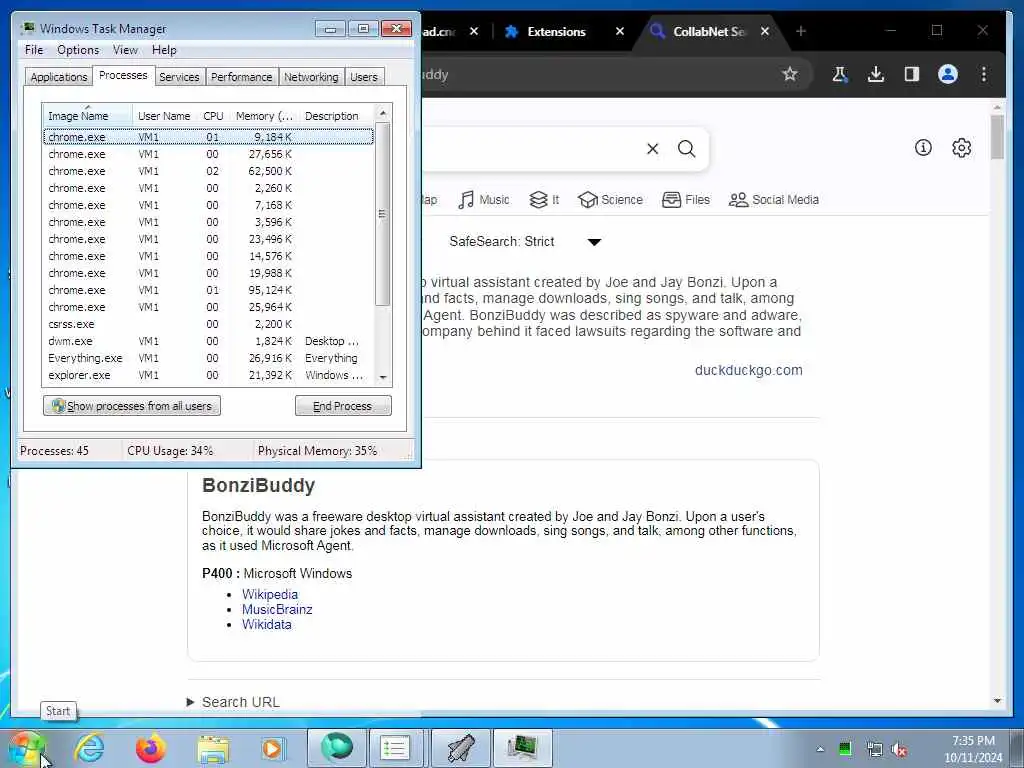Open Task Manager Options menu

click(78, 50)
